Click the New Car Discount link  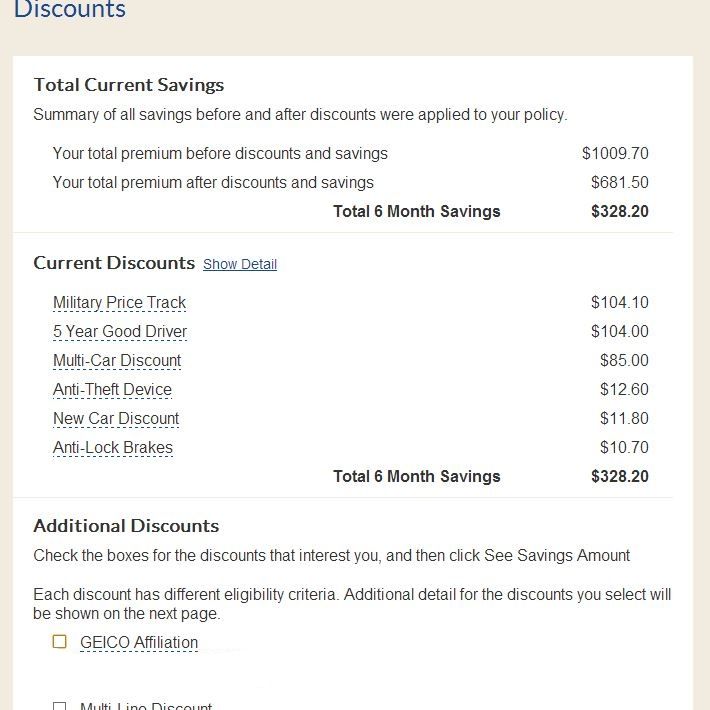pos(116,419)
